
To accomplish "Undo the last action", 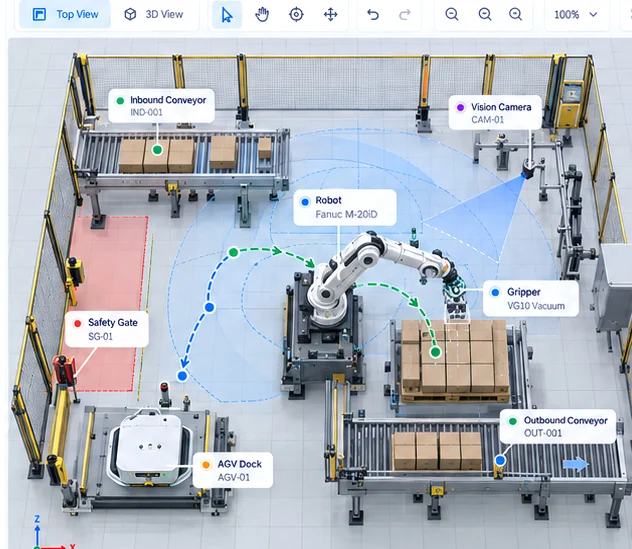I will pyautogui.click(x=373, y=15).
